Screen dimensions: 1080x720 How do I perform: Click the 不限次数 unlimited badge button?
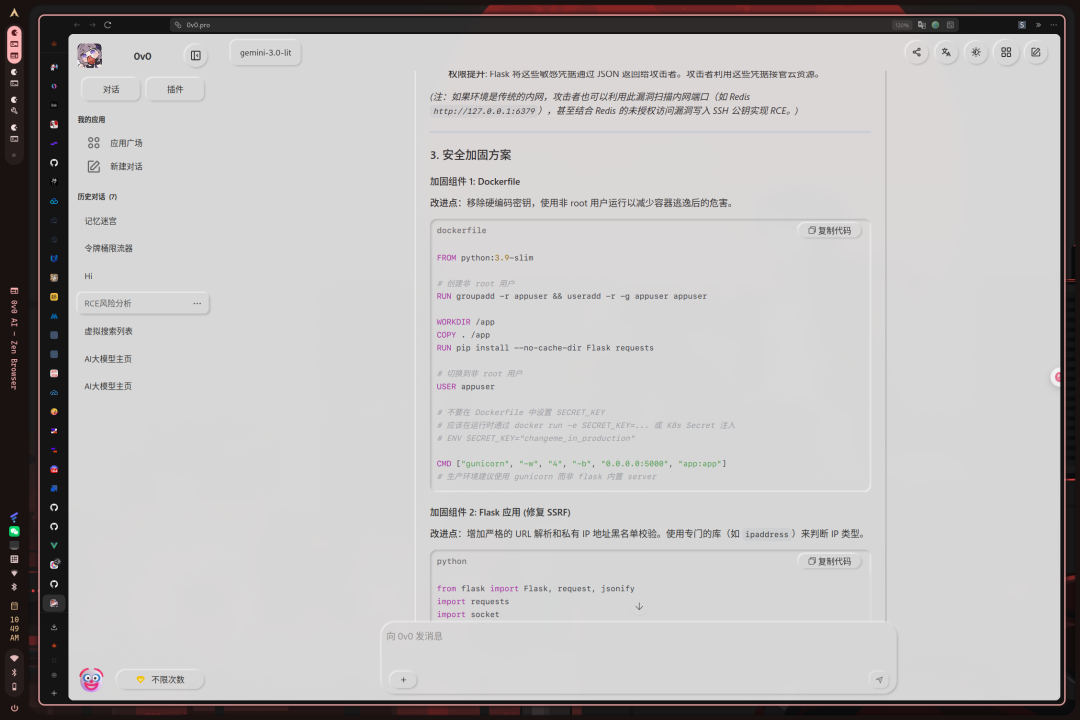coord(160,679)
